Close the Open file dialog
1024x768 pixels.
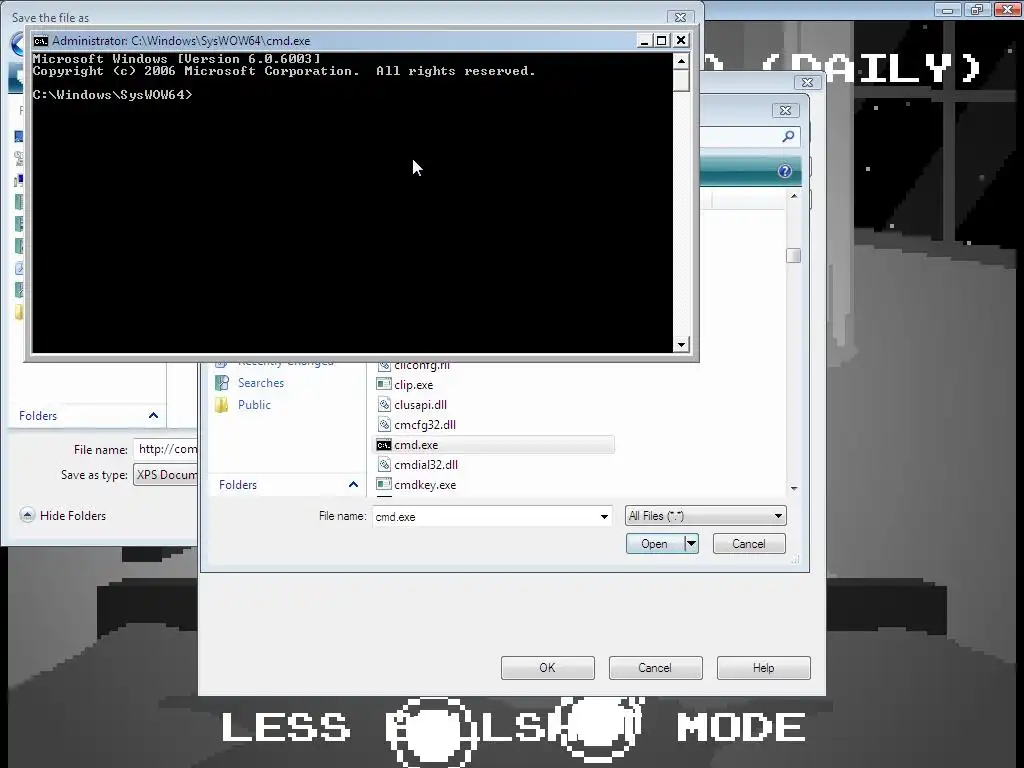point(785,110)
